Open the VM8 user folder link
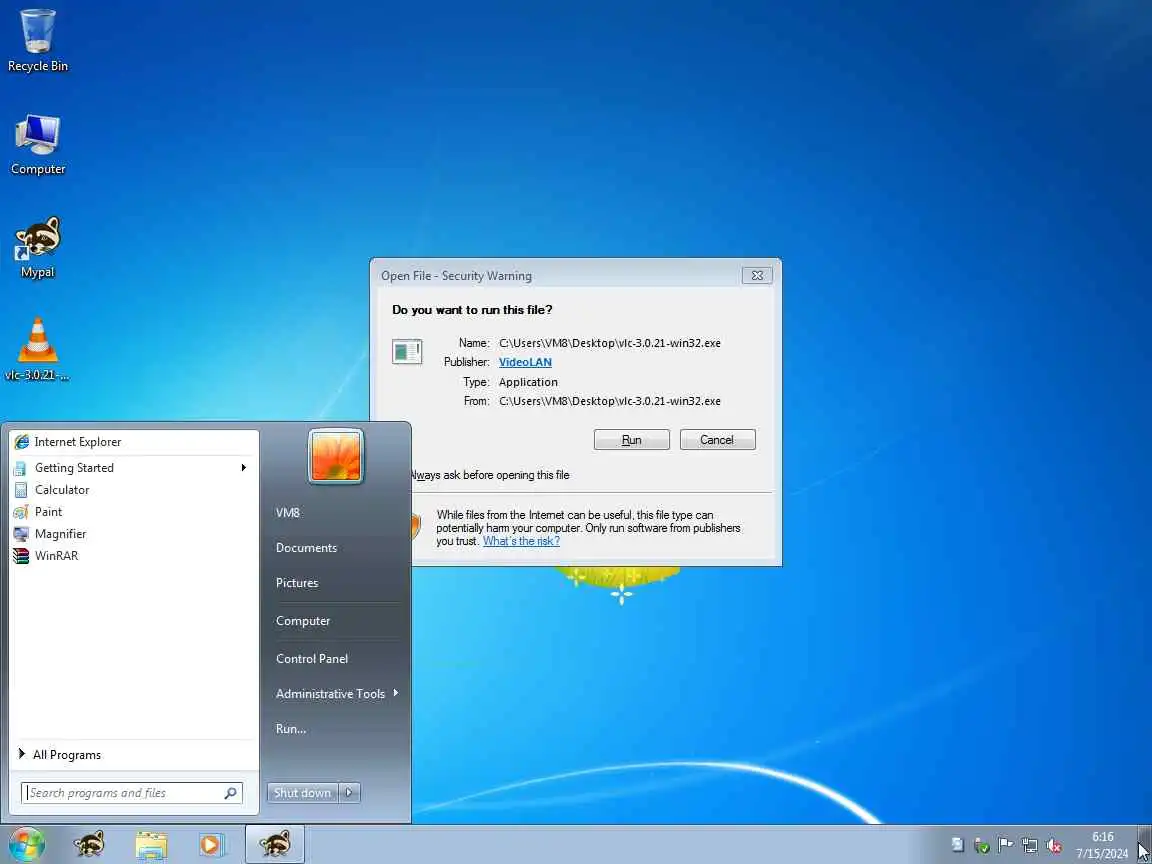This screenshot has width=1152, height=864. coord(288,512)
